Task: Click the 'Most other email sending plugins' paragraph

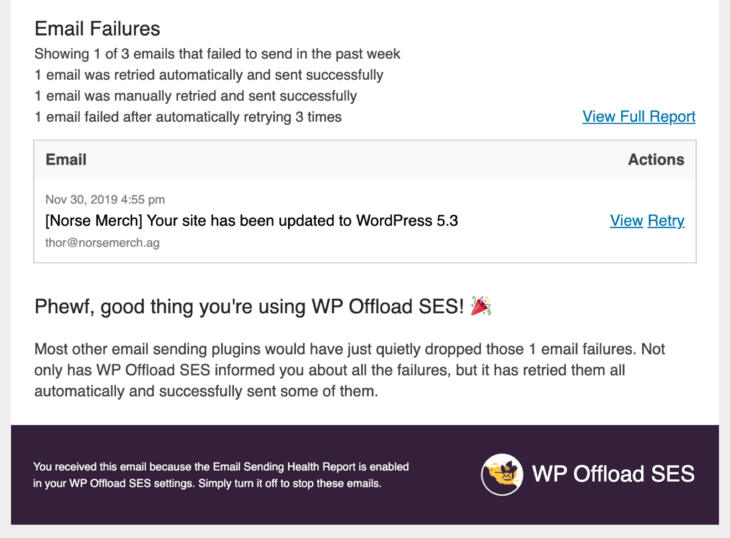Action: coord(350,370)
